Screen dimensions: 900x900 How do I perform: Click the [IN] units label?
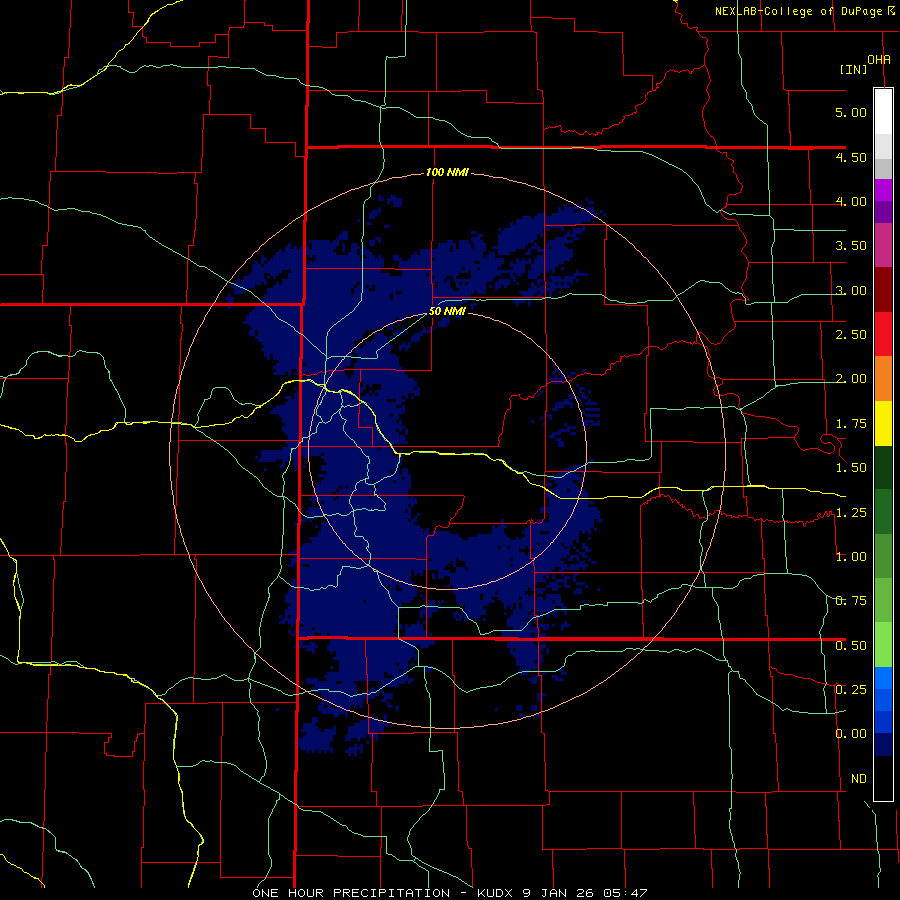pos(854,69)
